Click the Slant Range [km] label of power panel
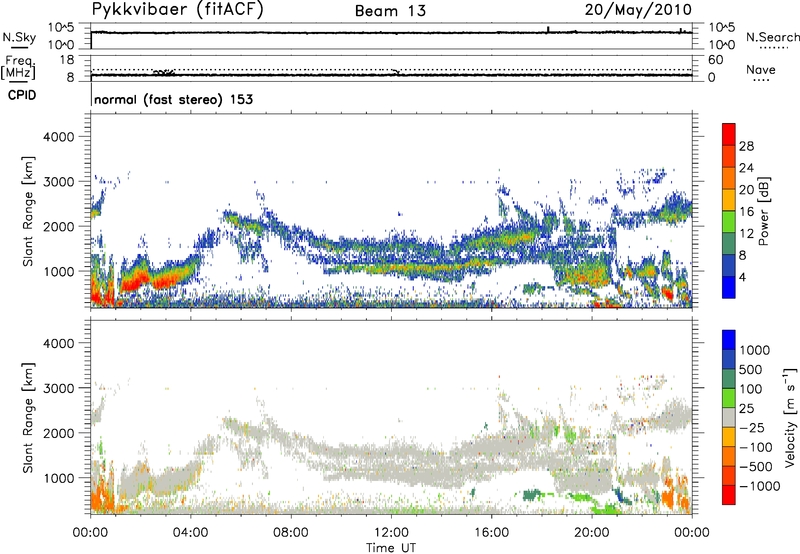Viewport: 800px width, 554px height. click(28, 211)
